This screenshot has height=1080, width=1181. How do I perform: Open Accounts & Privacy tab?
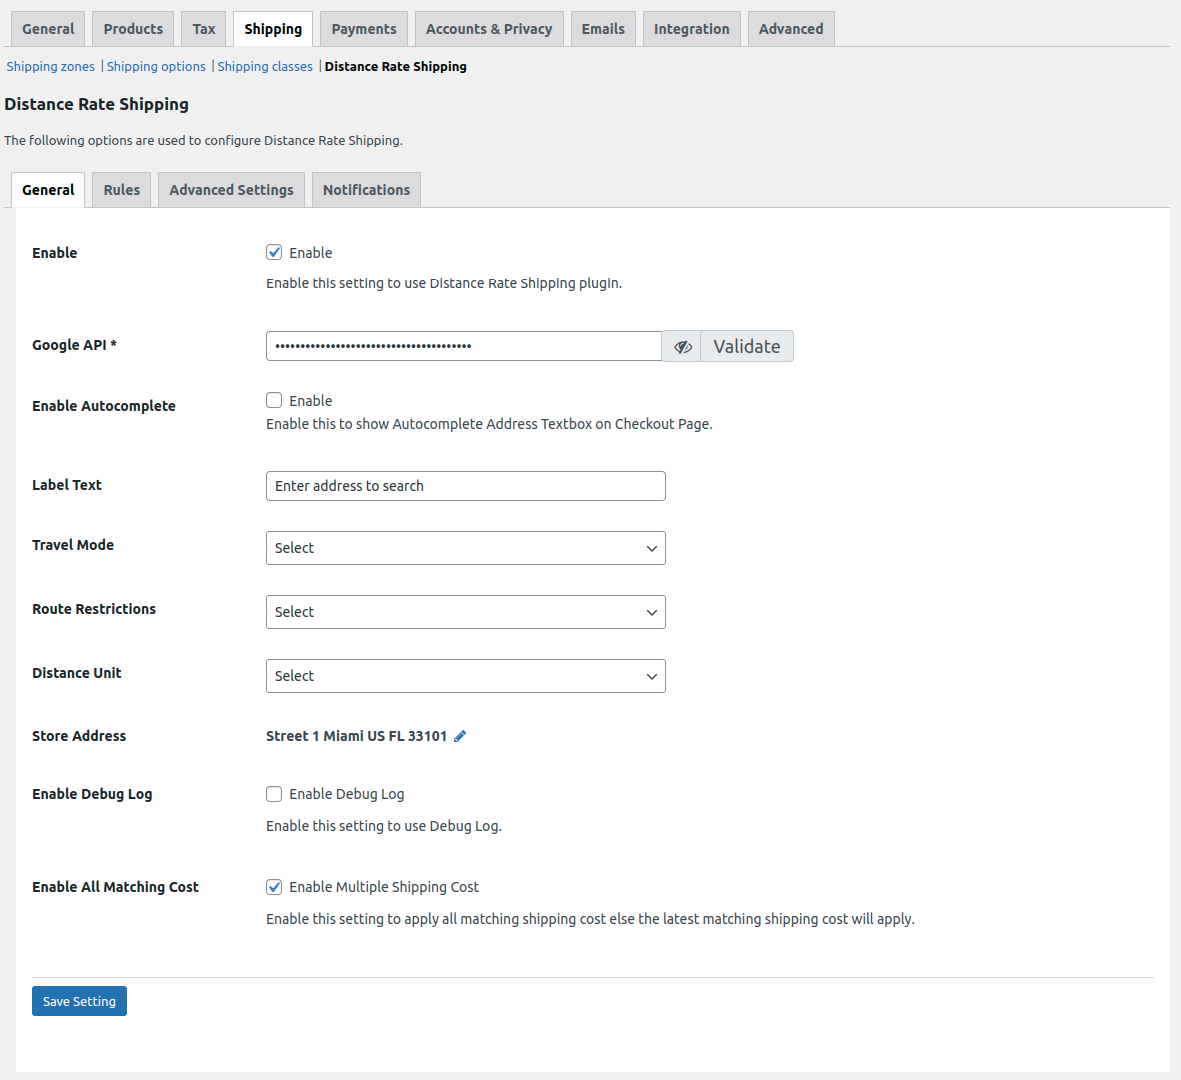coord(489,29)
